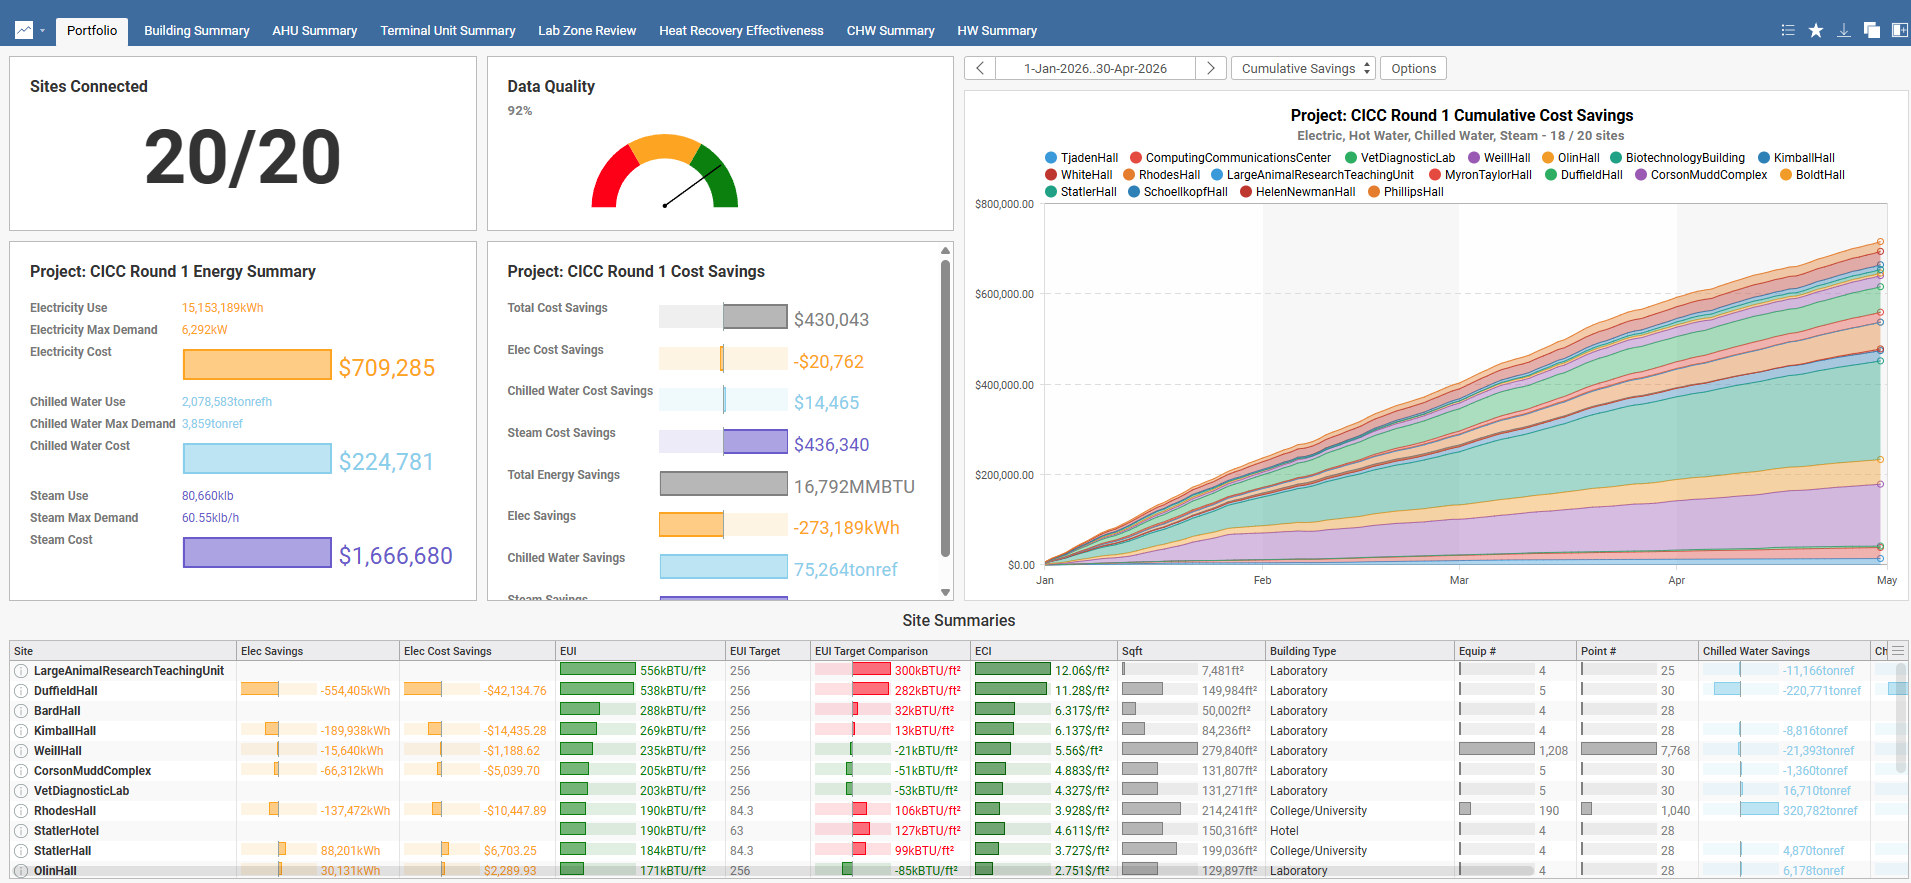Open info icon for KimballHall row
Screen dimensions: 1911x883
pyautogui.click(x=21, y=731)
